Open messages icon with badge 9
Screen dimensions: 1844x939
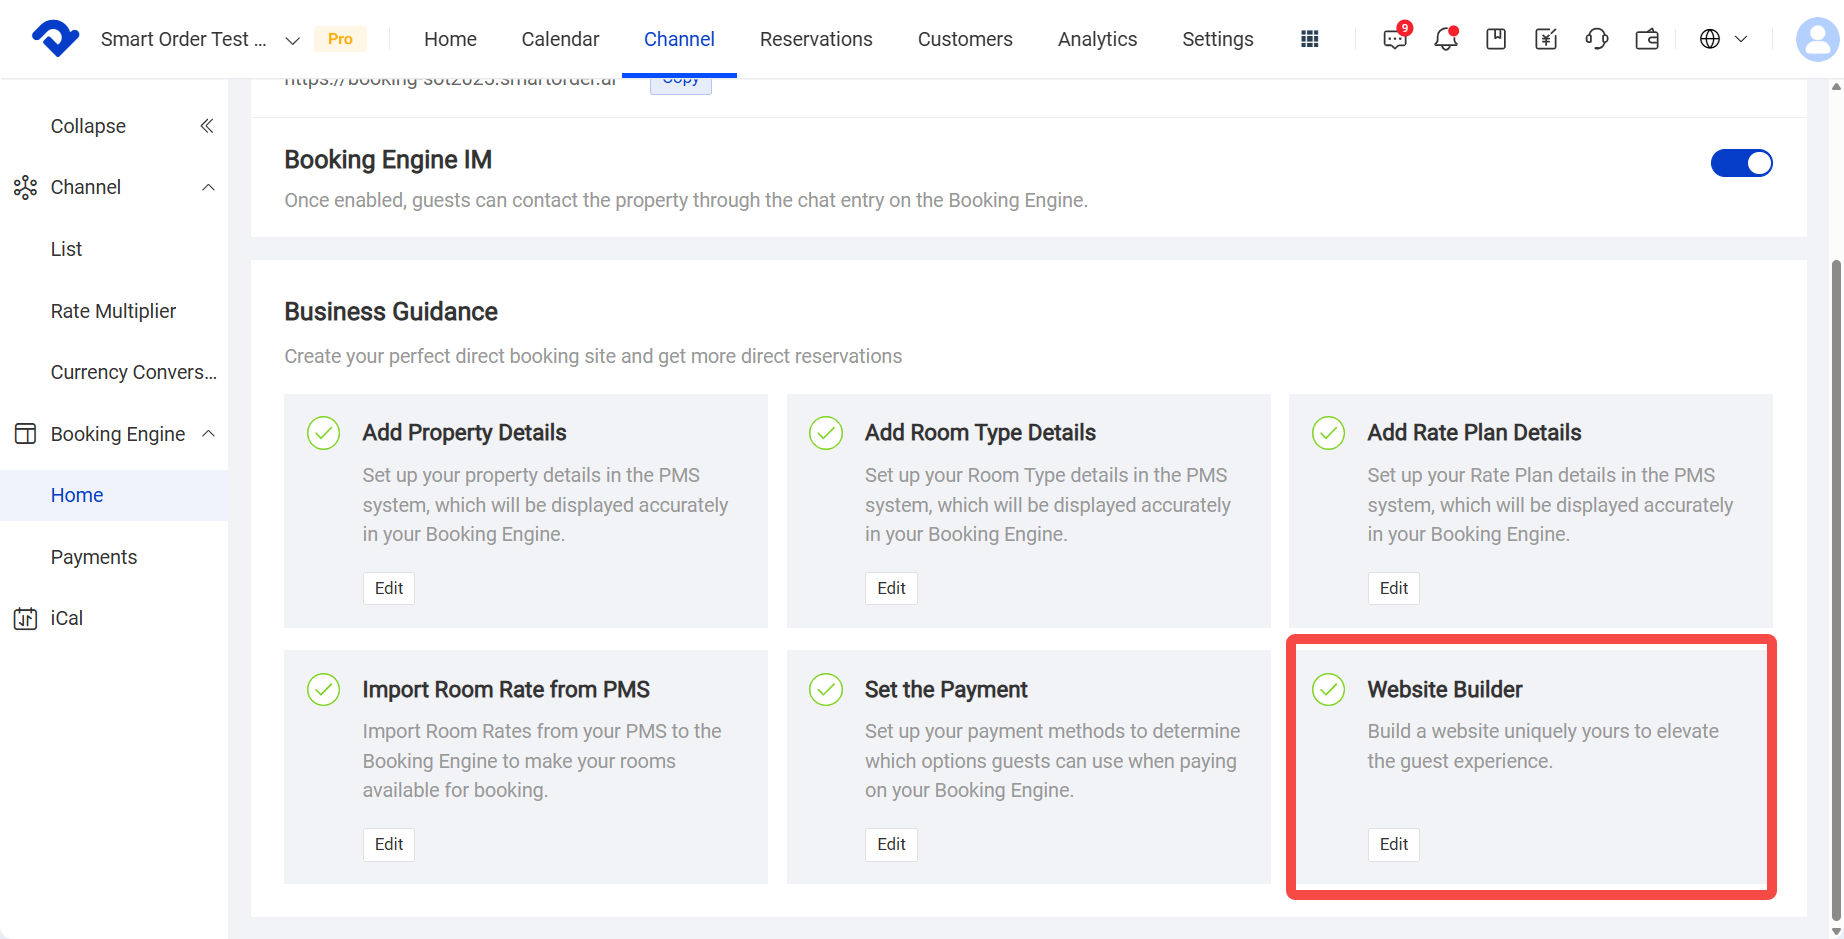(x=1395, y=39)
